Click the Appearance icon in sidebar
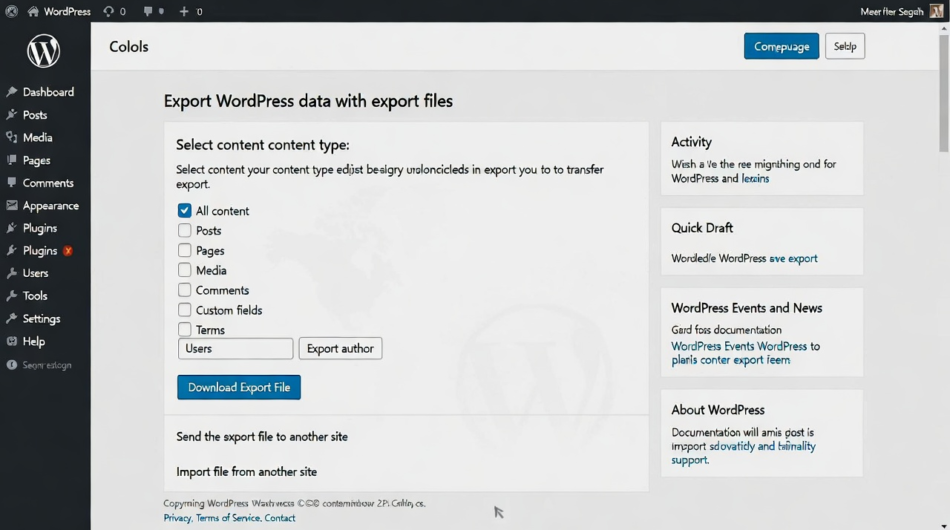The image size is (950, 530). [12, 205]
